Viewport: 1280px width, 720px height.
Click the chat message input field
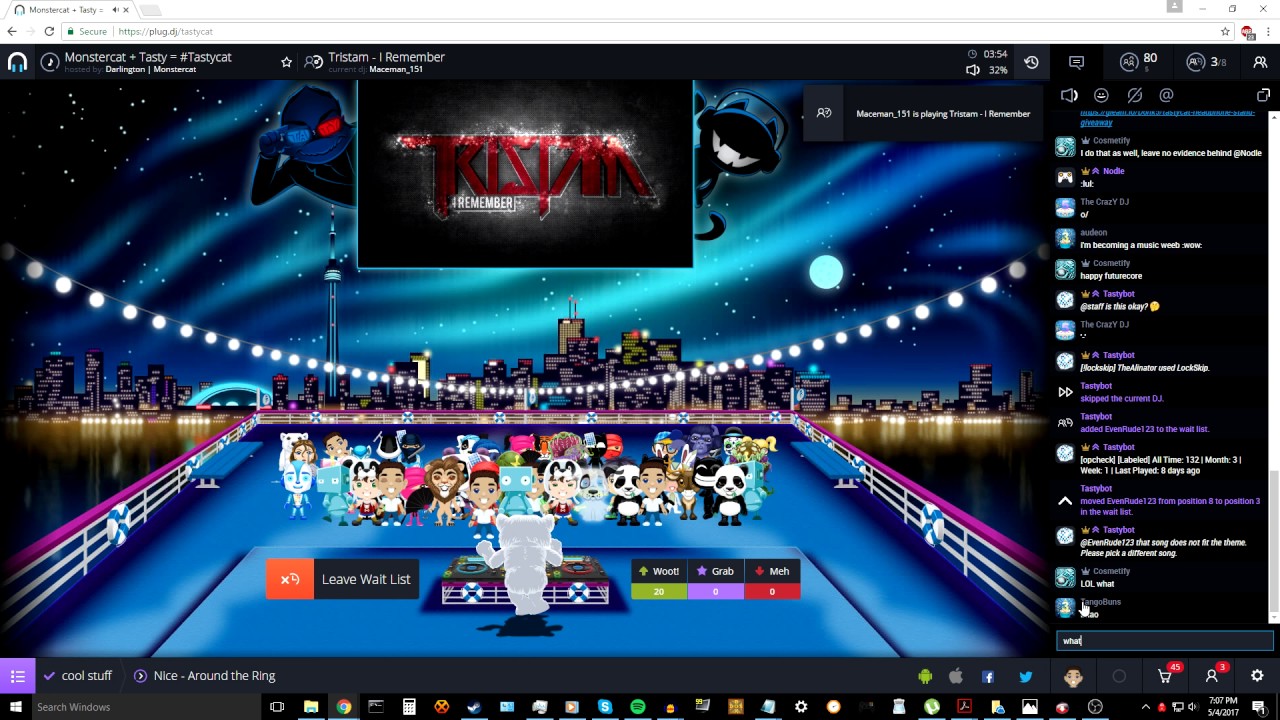[1165, 641]
